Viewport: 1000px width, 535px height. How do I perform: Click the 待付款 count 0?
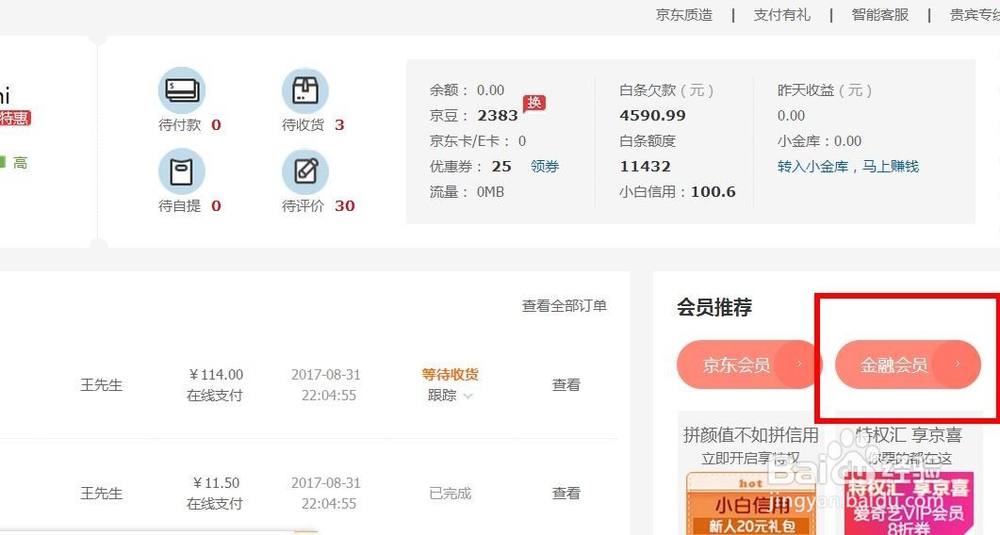[x=216, y=125]
